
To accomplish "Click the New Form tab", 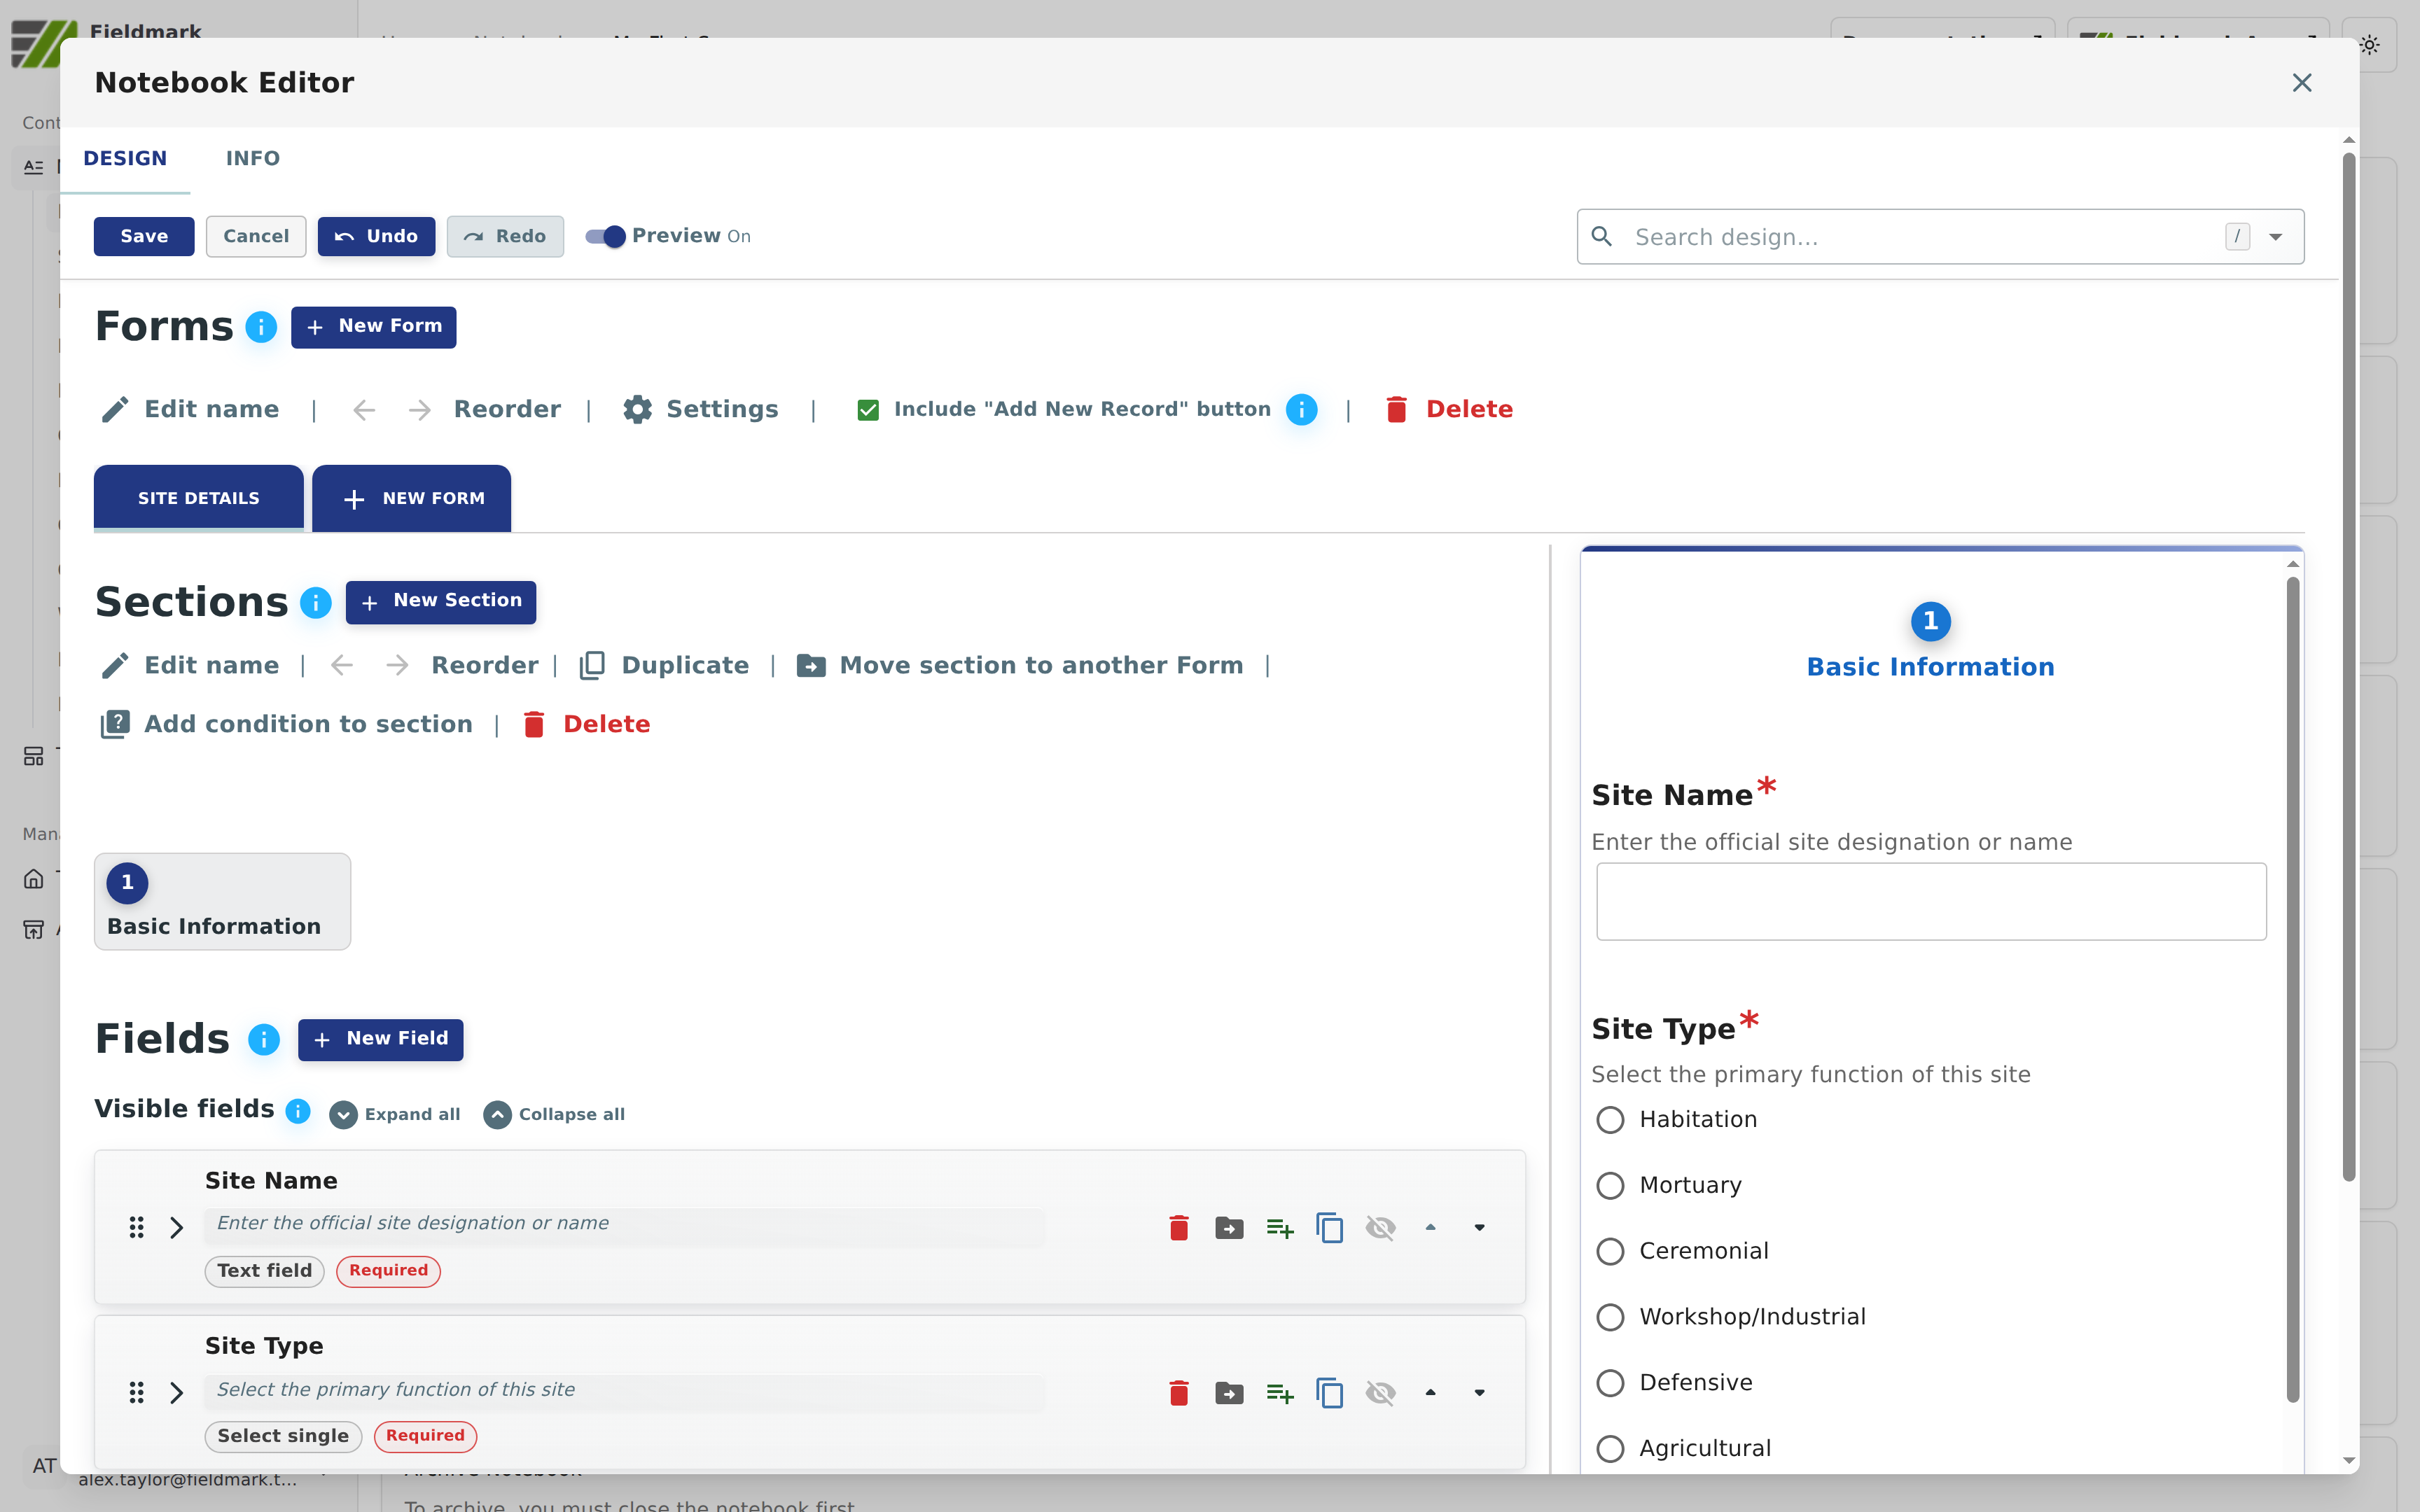I will coord(412,498).
